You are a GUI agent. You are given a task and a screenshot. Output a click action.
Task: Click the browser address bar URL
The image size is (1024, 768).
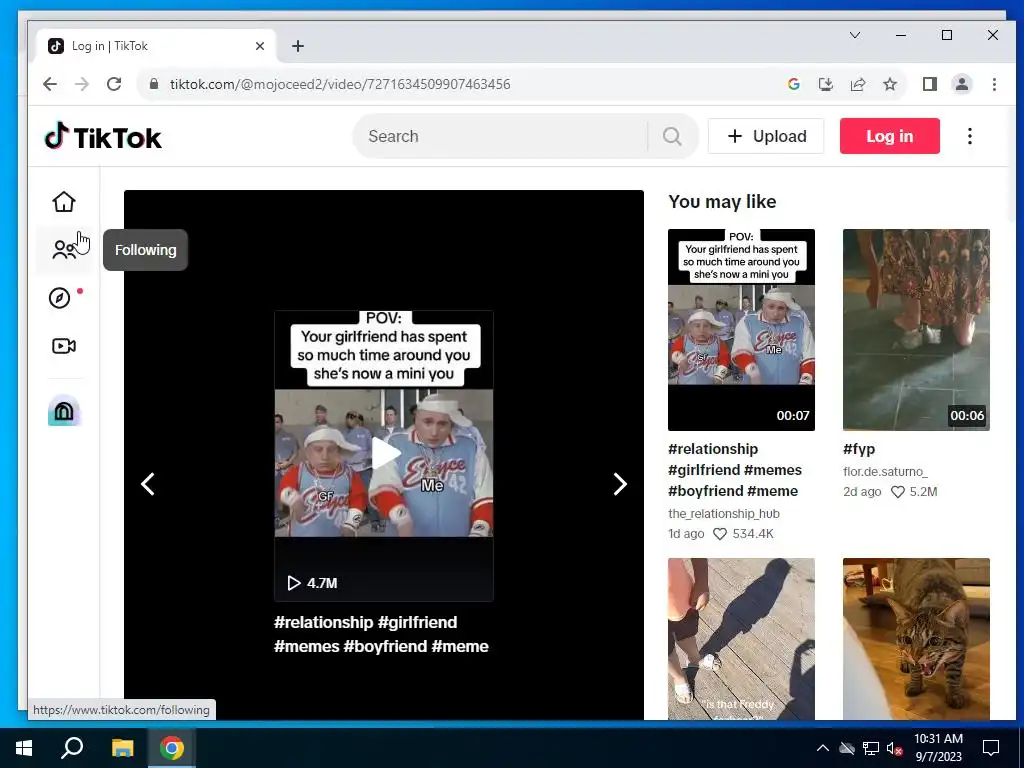[x=340, y=84]
